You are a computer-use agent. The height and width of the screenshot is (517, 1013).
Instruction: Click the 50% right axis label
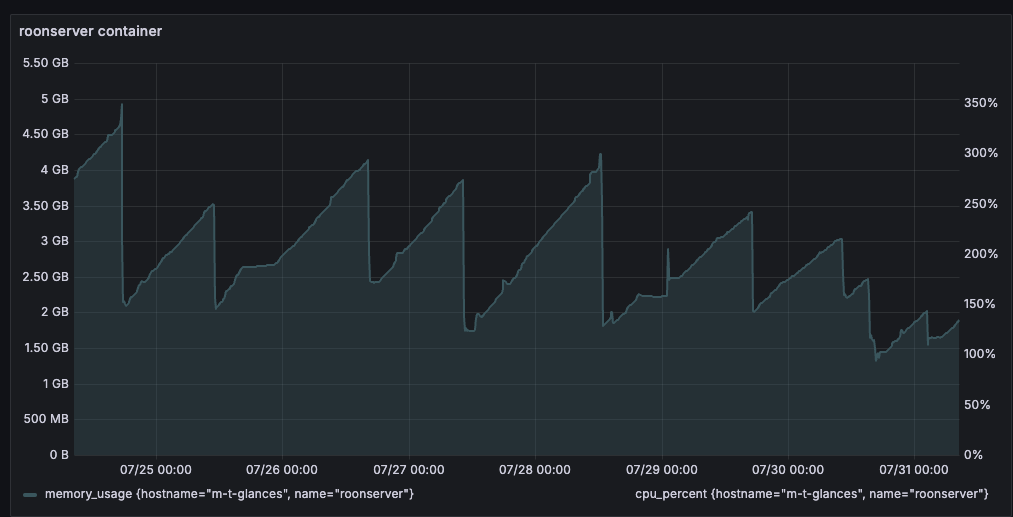977,405
